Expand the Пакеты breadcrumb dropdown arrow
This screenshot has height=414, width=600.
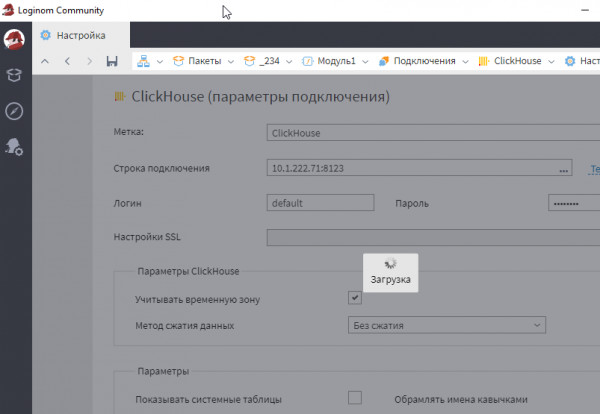point(231,62)
